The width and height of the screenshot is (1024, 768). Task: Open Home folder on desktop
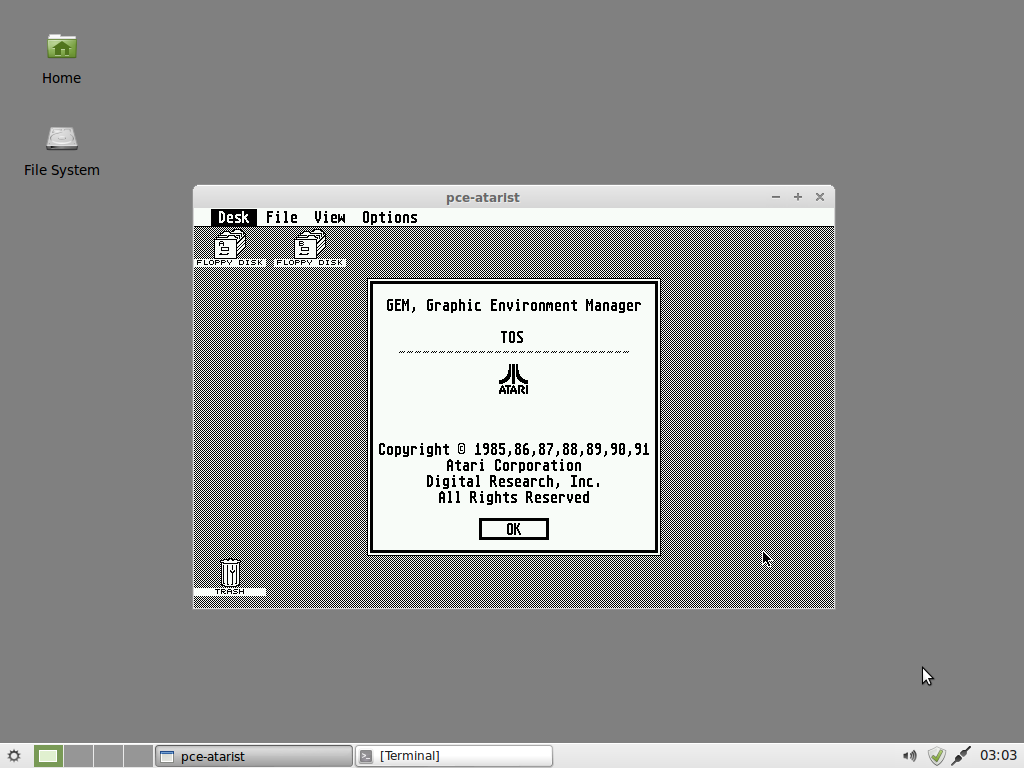(61, 59)
